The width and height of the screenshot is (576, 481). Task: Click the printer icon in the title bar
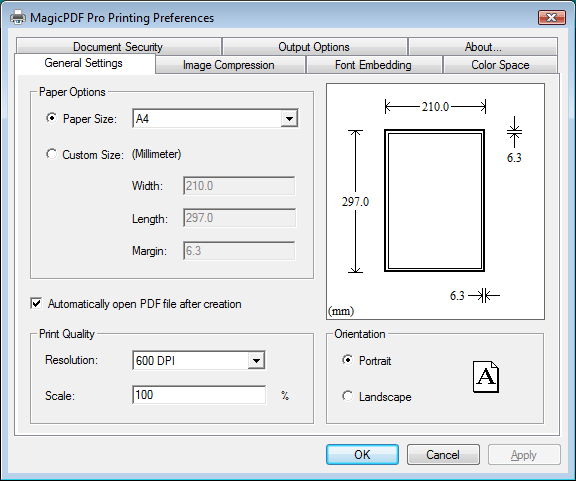click(x=18, y=17)
